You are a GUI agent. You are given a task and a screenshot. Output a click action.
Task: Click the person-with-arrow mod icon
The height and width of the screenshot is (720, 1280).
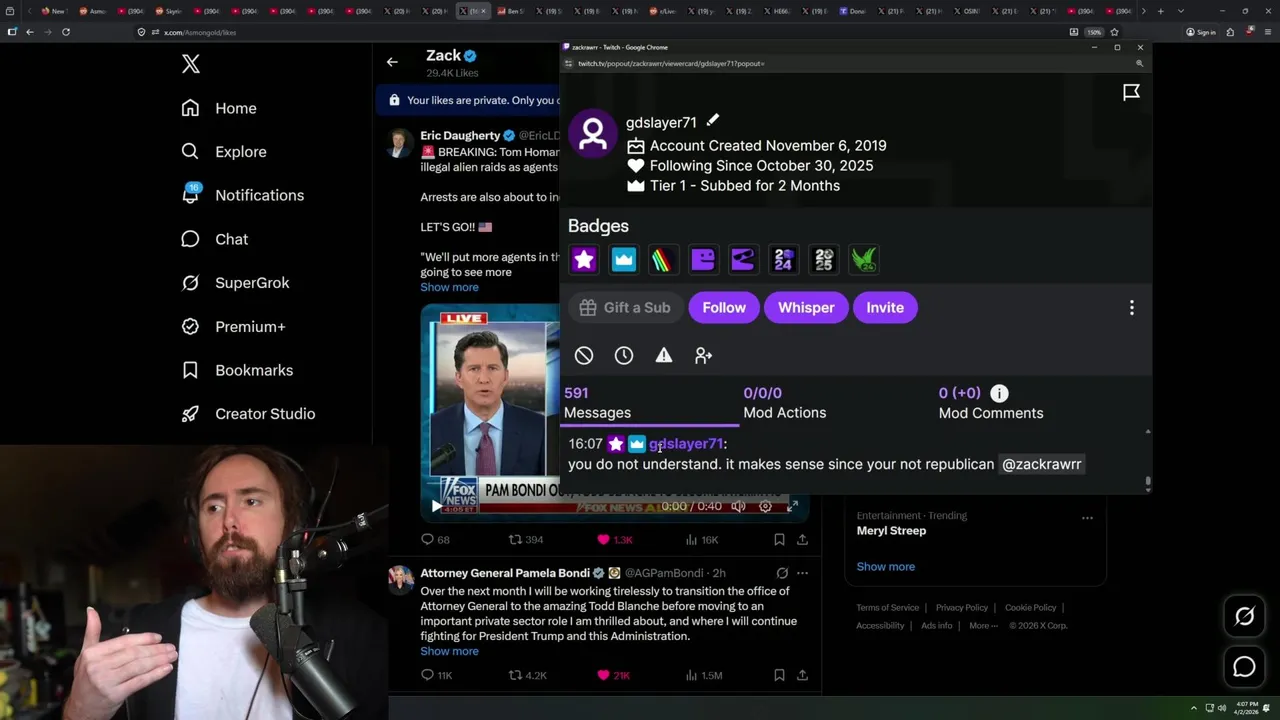tap(704, 355)
